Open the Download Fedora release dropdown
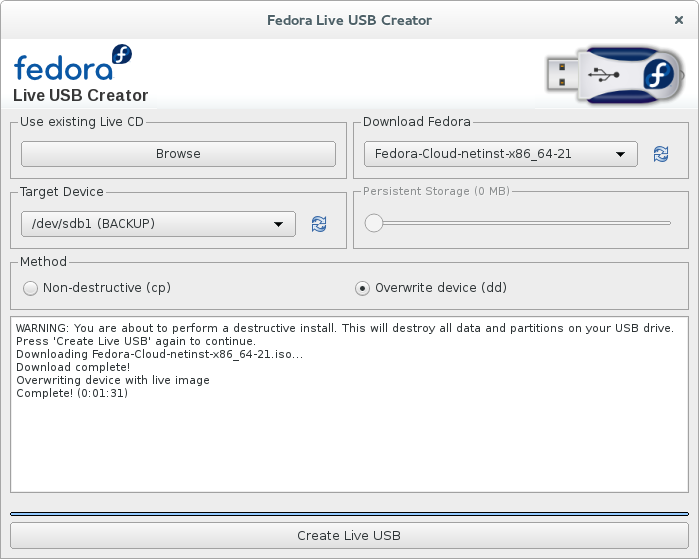Viewport: 699px width, 559px height. (500, 154)
